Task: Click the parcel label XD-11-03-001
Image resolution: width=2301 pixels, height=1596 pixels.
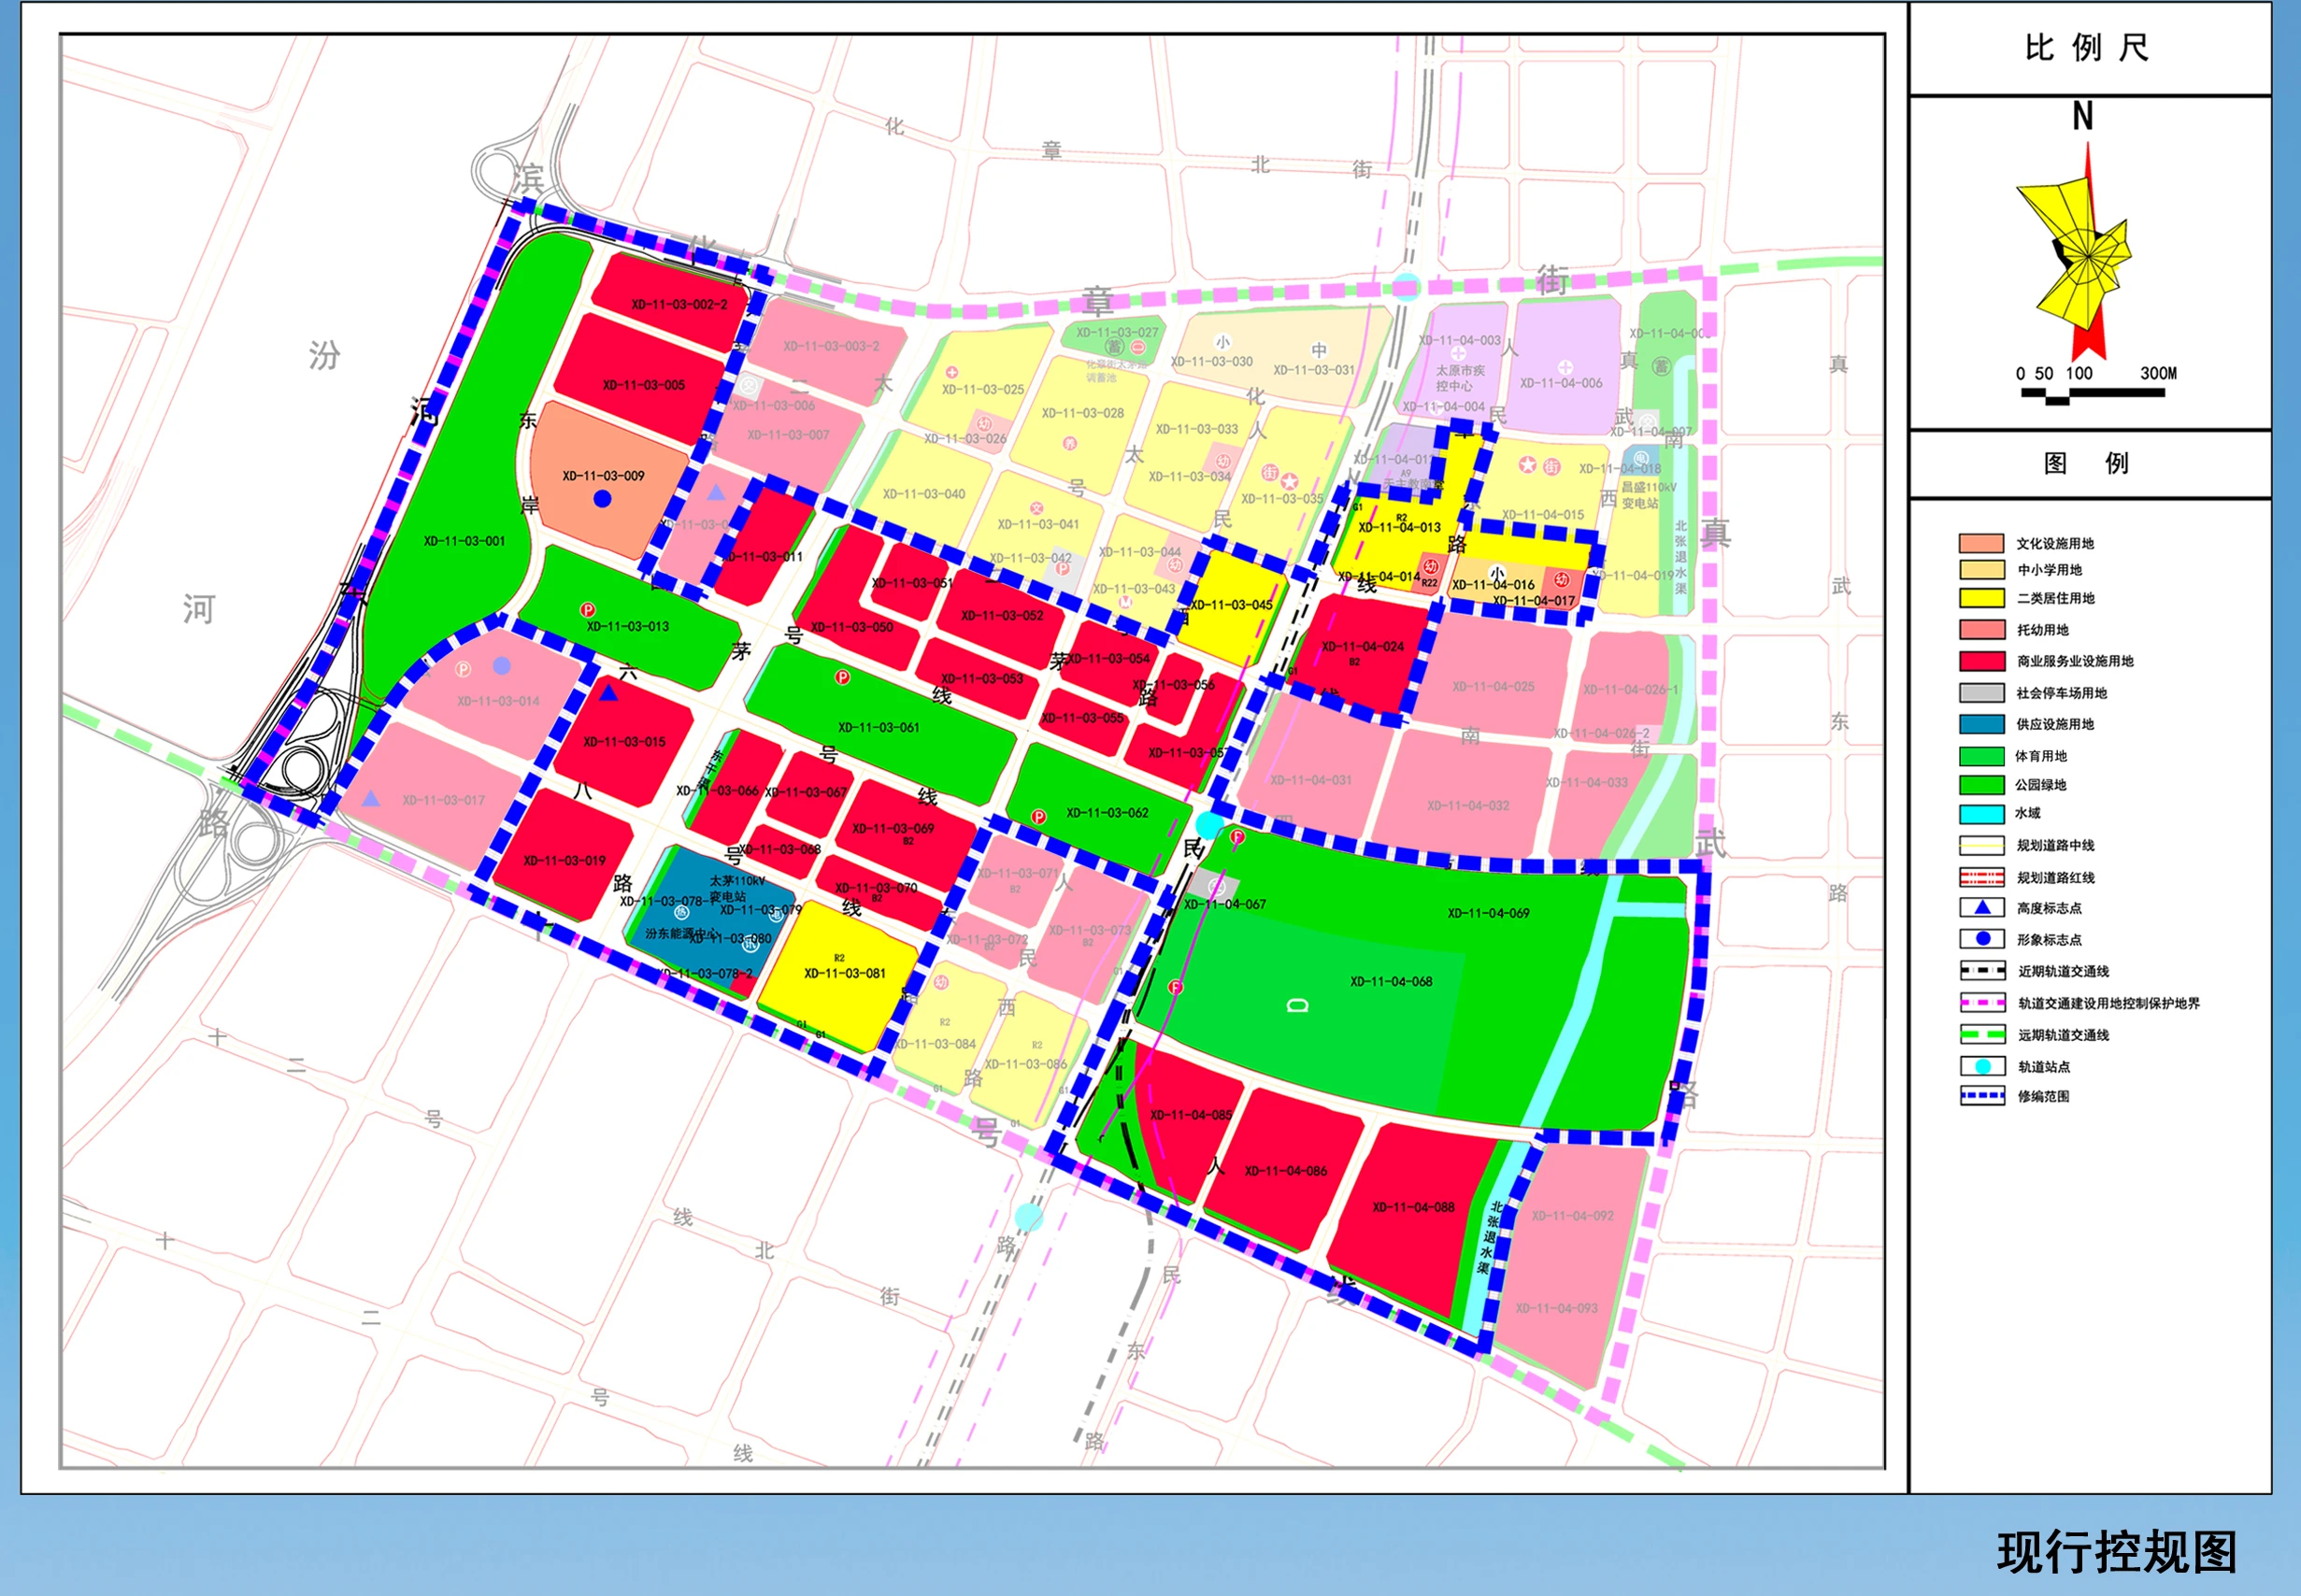Action: 464,541
